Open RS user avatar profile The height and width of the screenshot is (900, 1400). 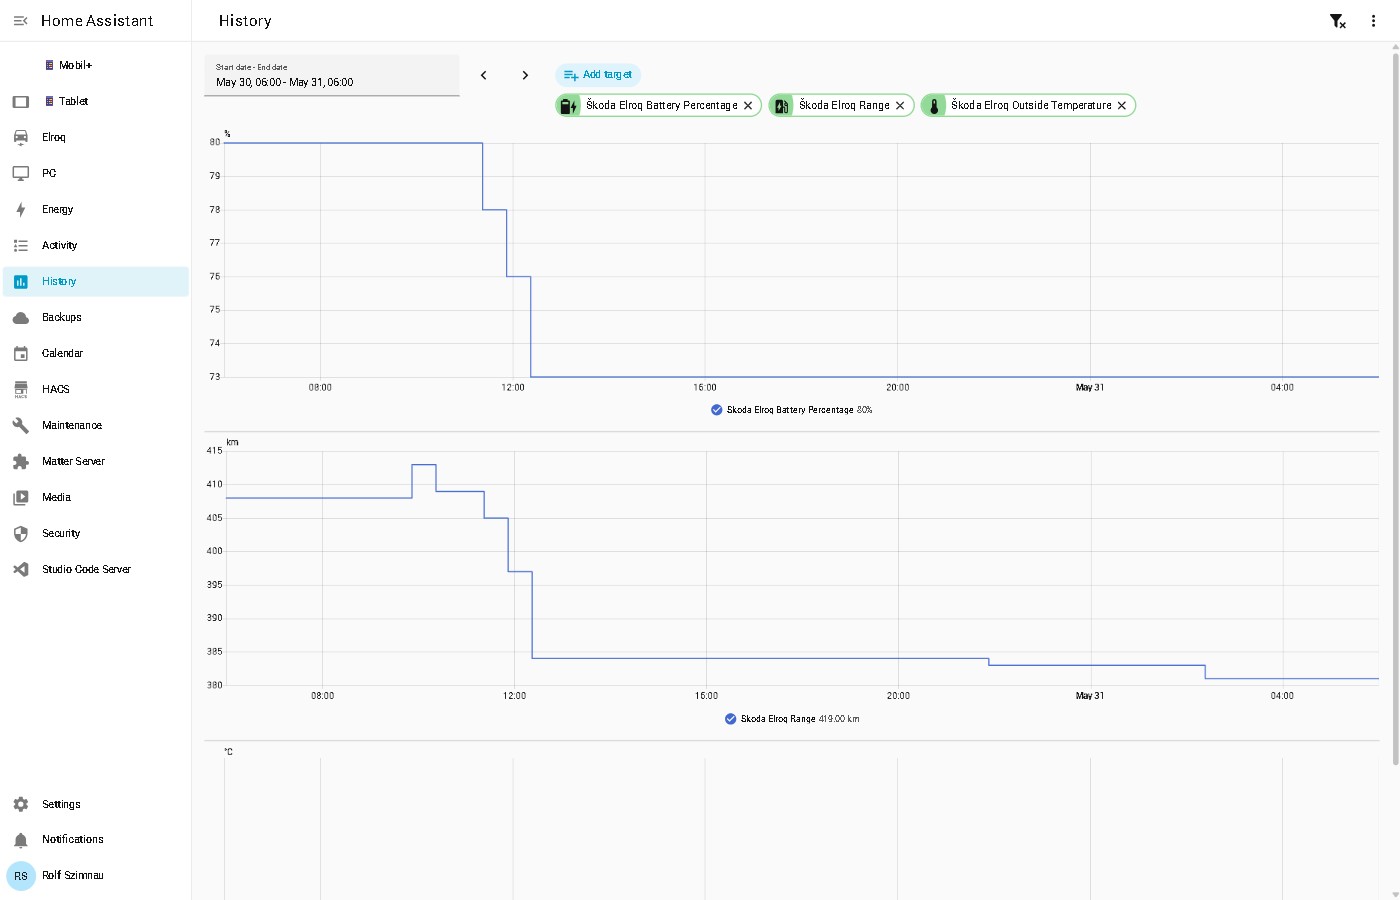21,876
